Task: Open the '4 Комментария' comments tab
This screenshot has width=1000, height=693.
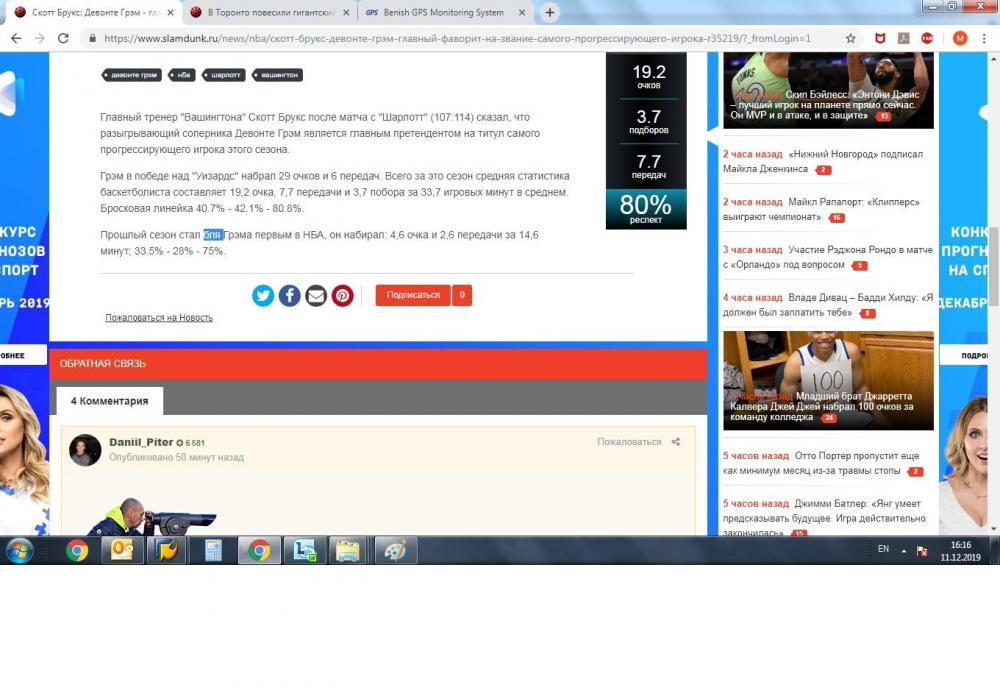Action: point(109,401)
